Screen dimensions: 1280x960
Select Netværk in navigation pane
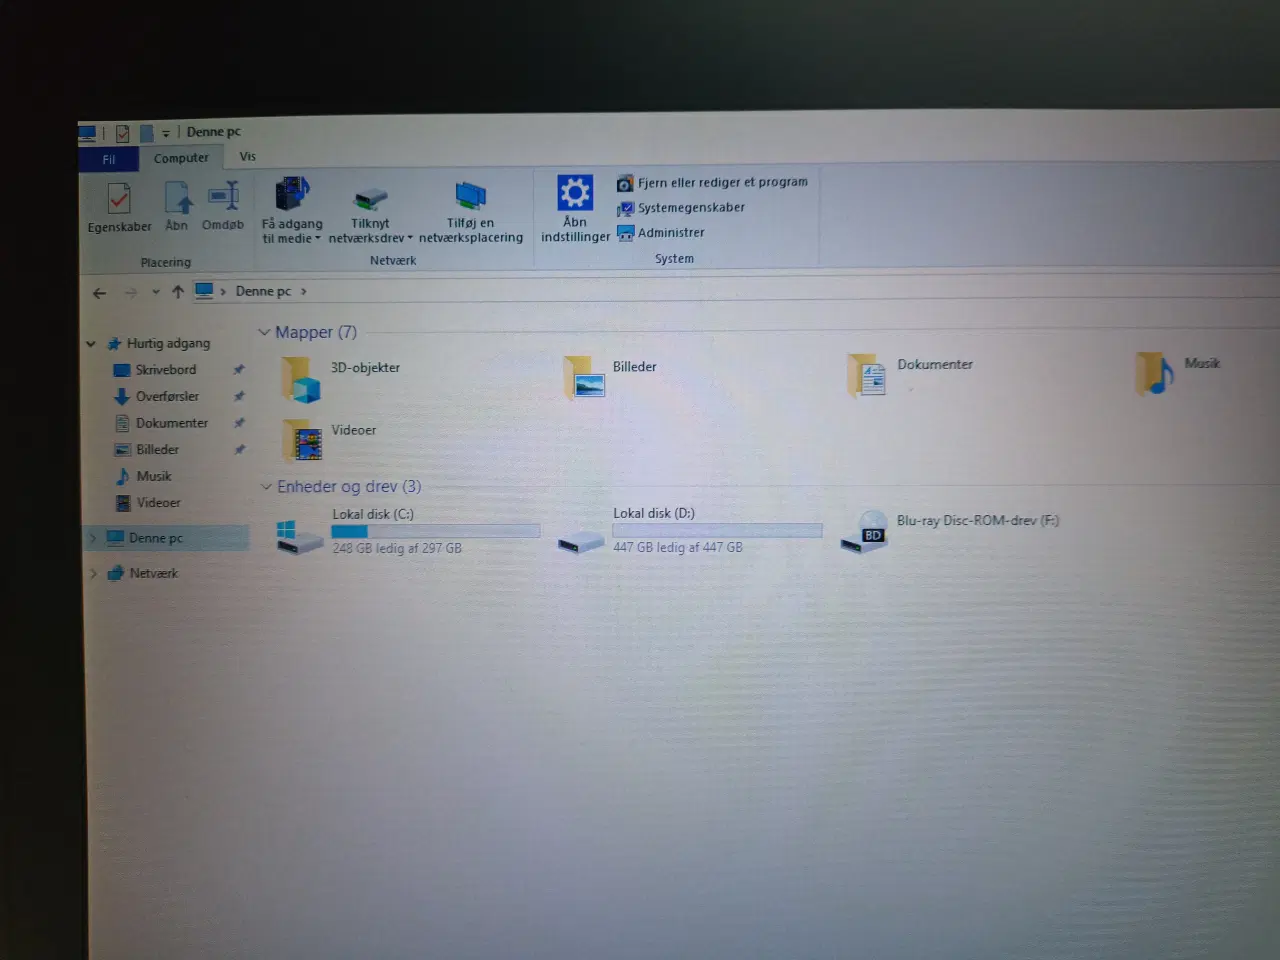pyautogui.click(x=153, y=574)
